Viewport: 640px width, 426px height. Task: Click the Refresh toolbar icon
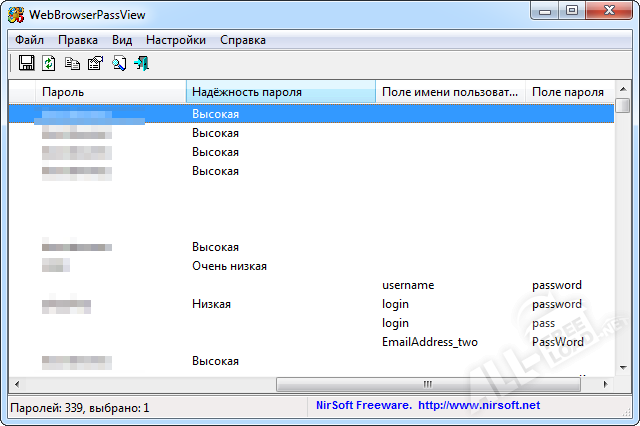[49, 63]
